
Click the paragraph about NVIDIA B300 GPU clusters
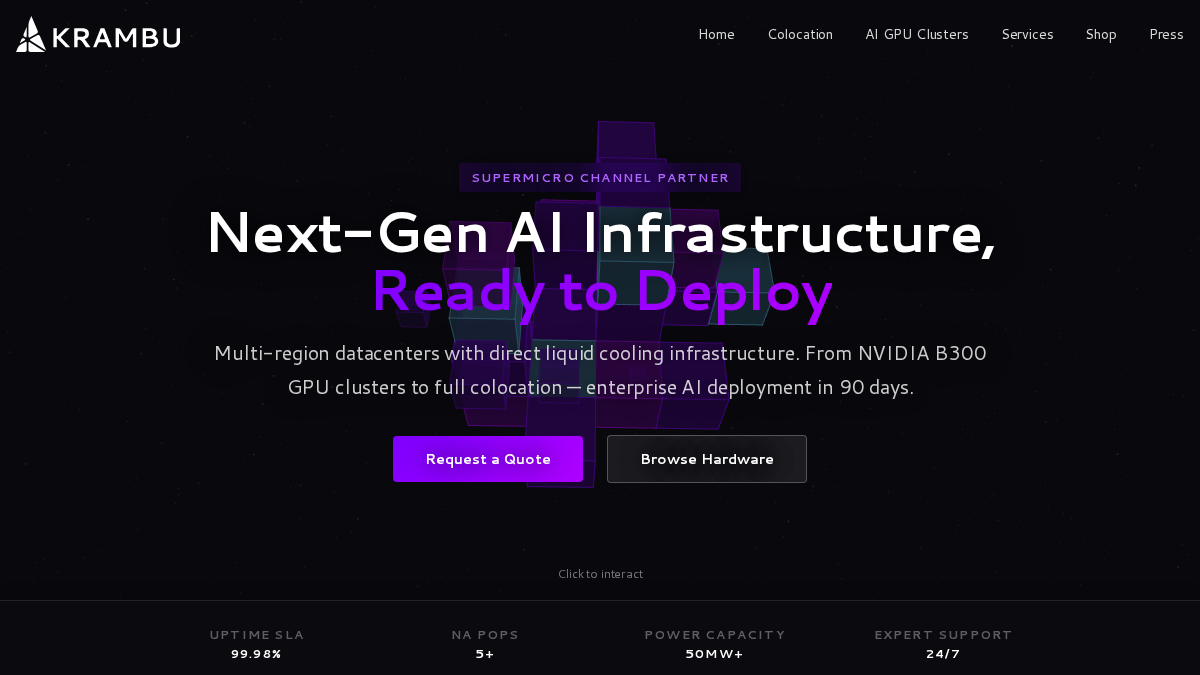tap(600, 370)
